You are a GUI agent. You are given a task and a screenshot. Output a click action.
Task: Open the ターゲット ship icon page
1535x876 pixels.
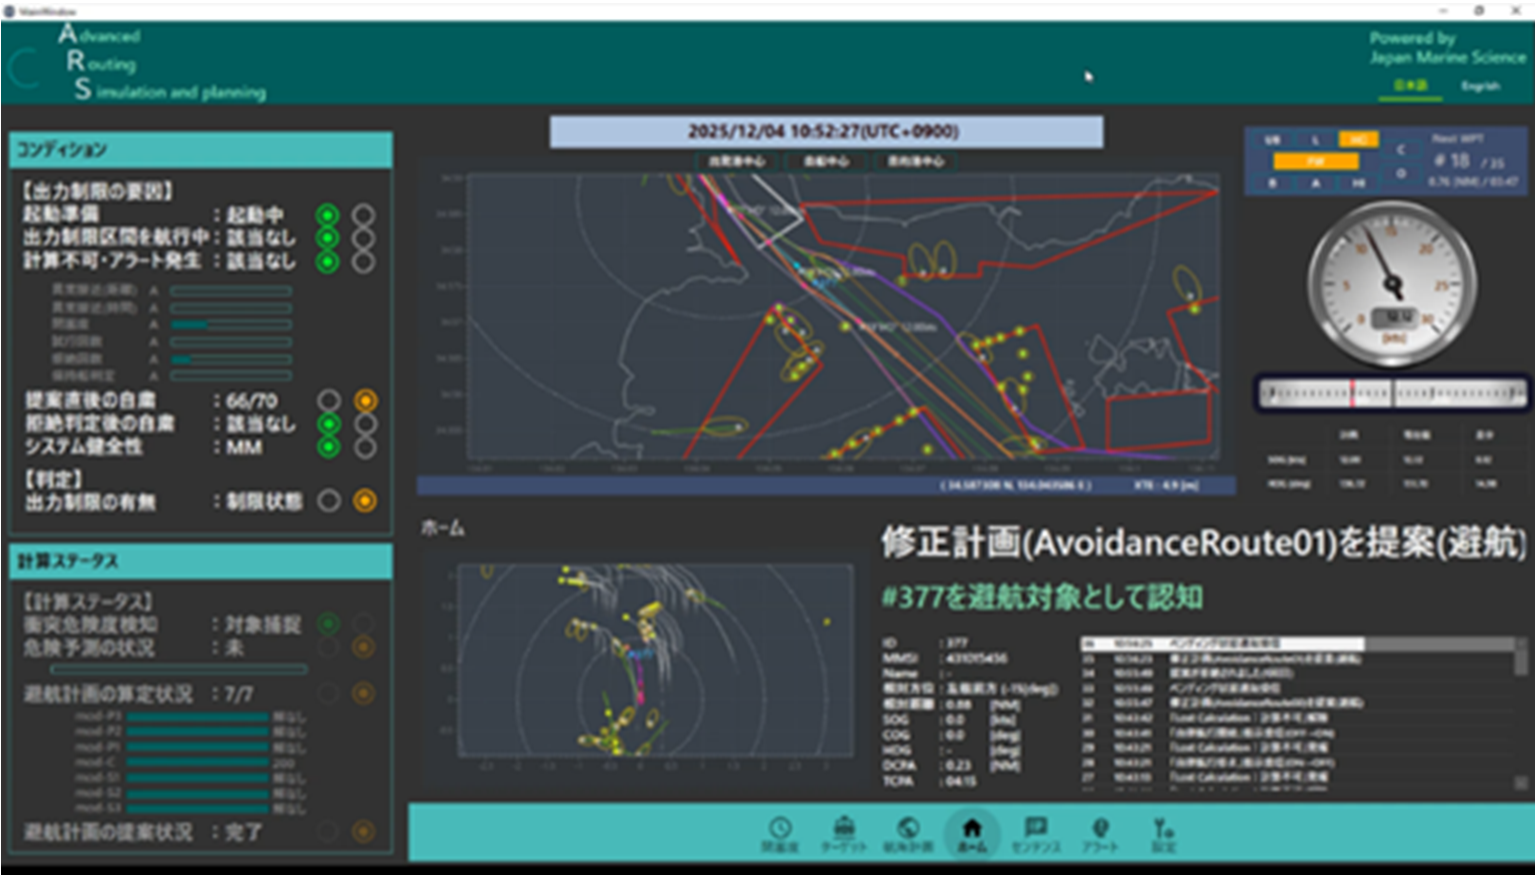(844, 833)
